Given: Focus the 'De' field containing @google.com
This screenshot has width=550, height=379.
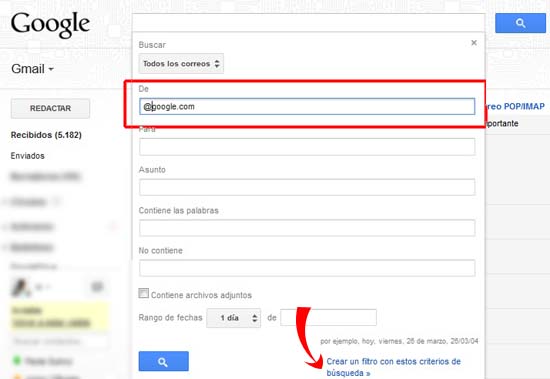Looking at the screenshot, I should [307, 106].
